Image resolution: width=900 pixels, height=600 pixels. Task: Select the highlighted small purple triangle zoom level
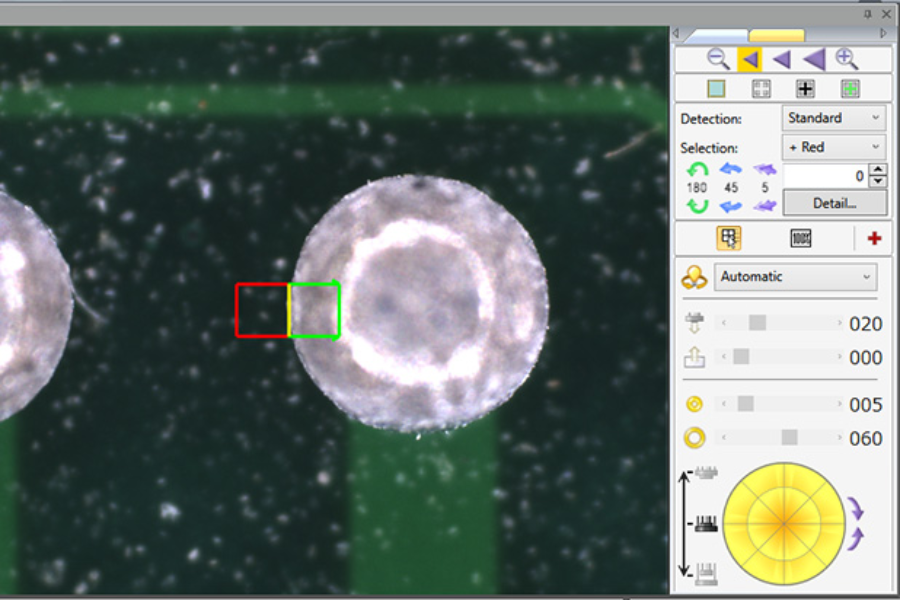[750, 59]
